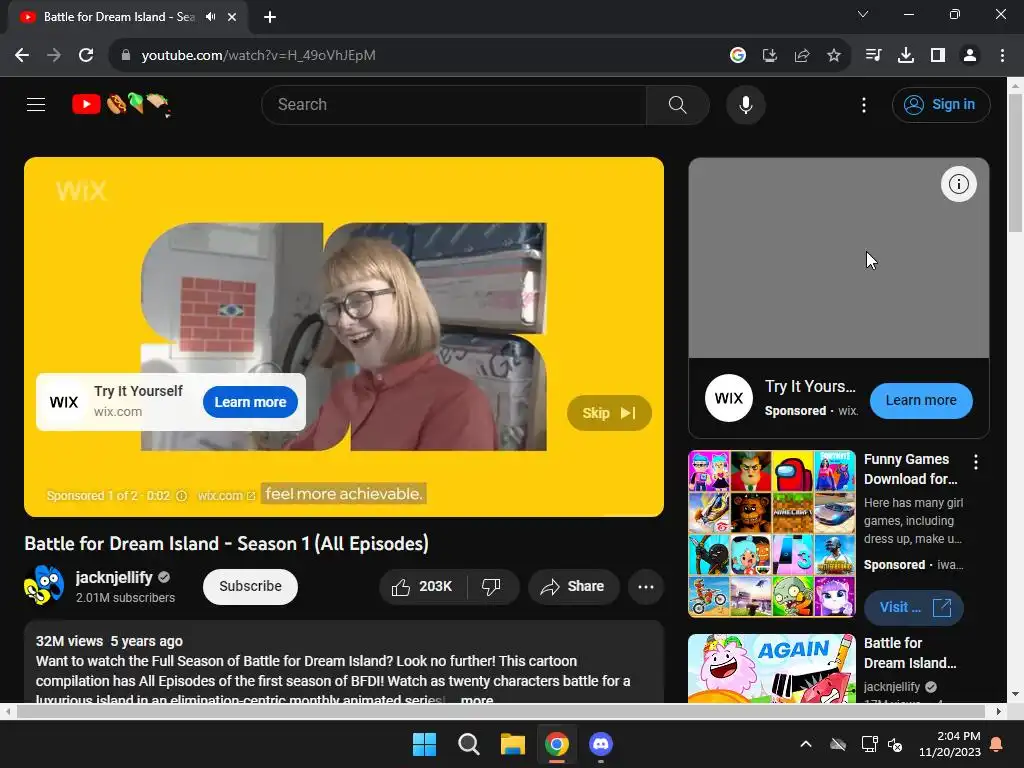Open jacknjellify channel avatar
Viewport: 1024px width, 768px height.
click(44, 586)
